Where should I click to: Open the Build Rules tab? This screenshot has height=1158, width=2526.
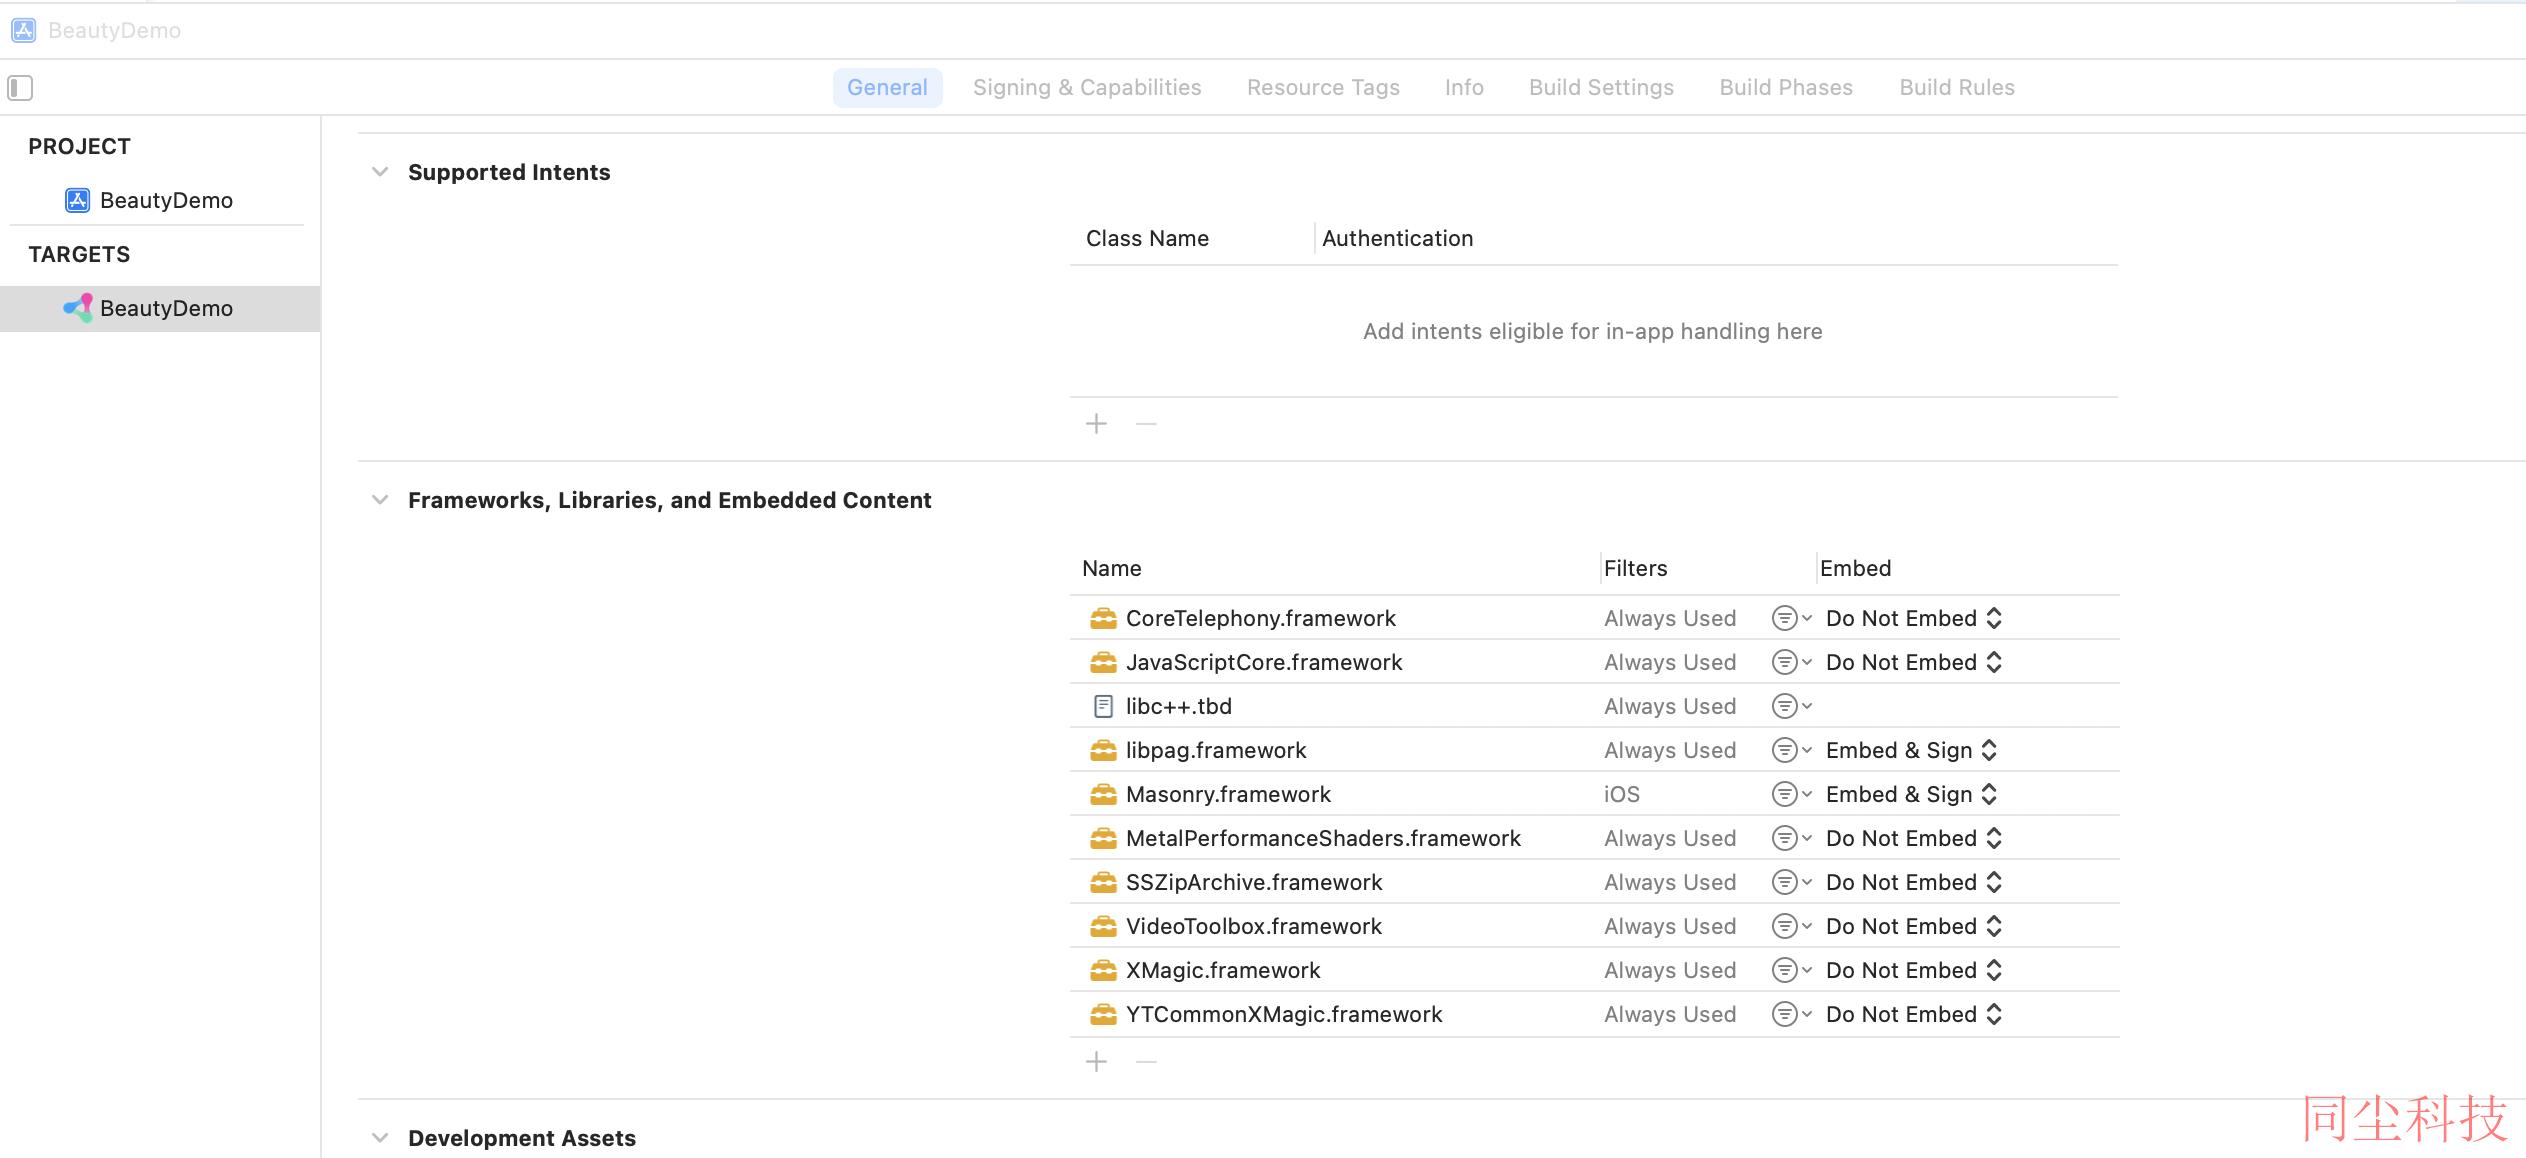(1957, 88)
